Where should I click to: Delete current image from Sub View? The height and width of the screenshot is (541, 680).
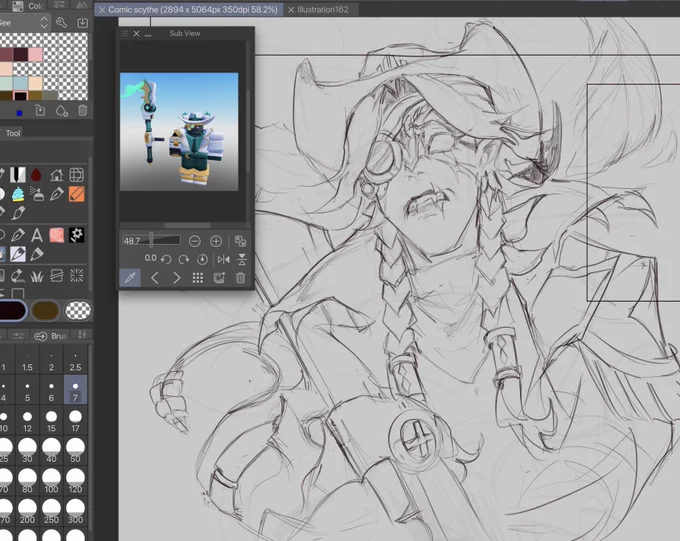coord(240,278)
